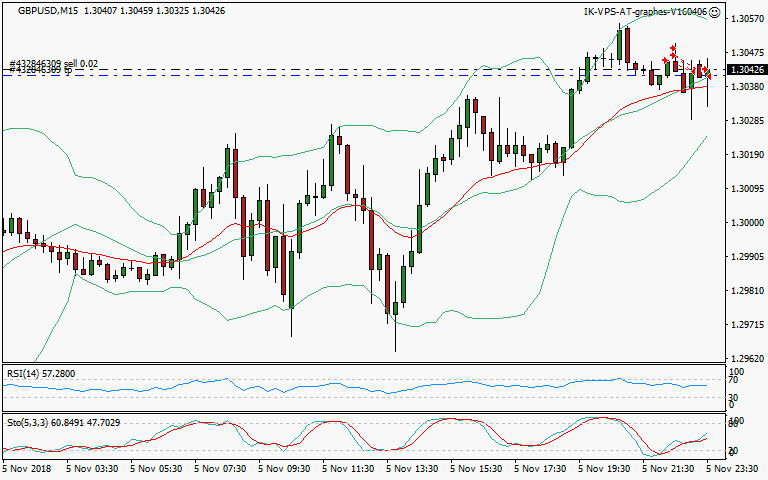This screenshot has height=480, width=768.
Task: Click the 5 Nov 13:30 time label
Action: (413, 469)
